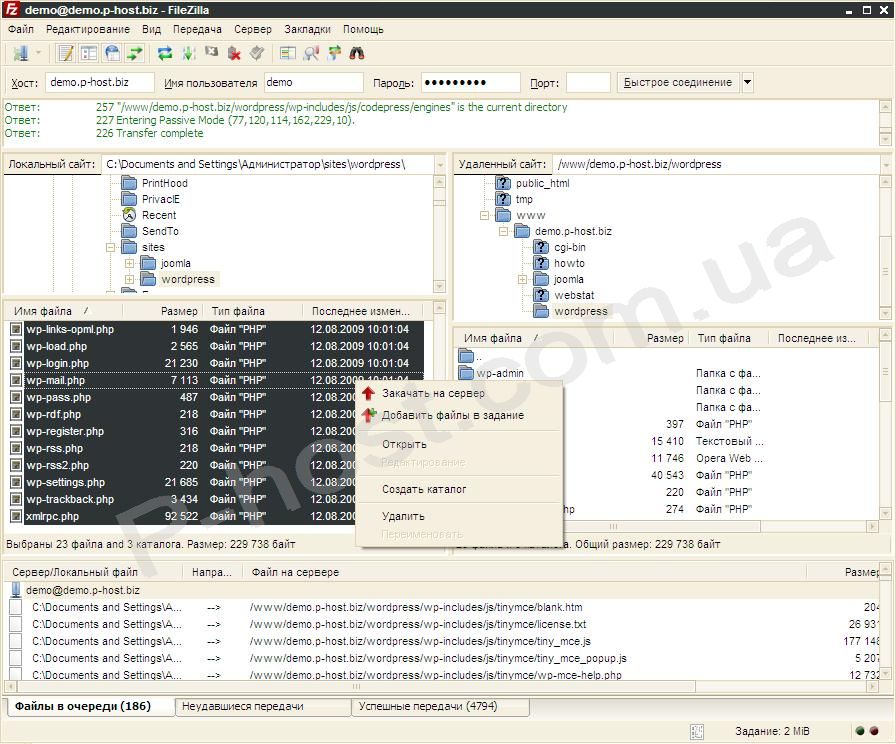Open file search with binoculars icon
Screen dimensions: 896x744
click(x=357, y=54)
